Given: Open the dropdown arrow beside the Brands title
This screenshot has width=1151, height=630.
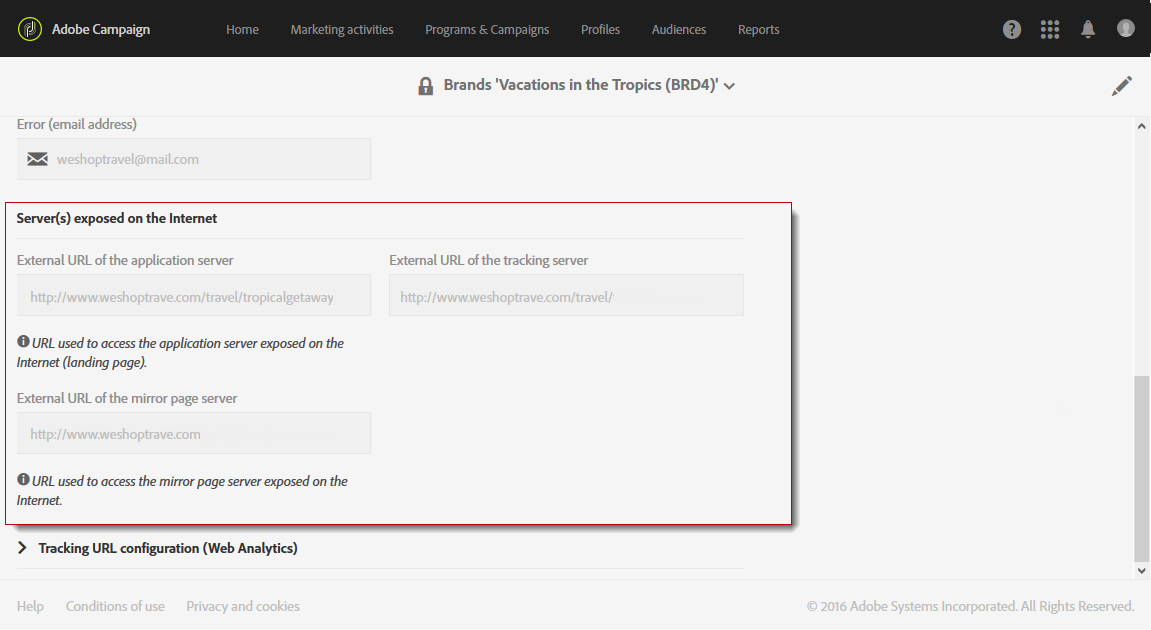Looking at the screenshot, I should pyautogui.click(x=729, y=86).
